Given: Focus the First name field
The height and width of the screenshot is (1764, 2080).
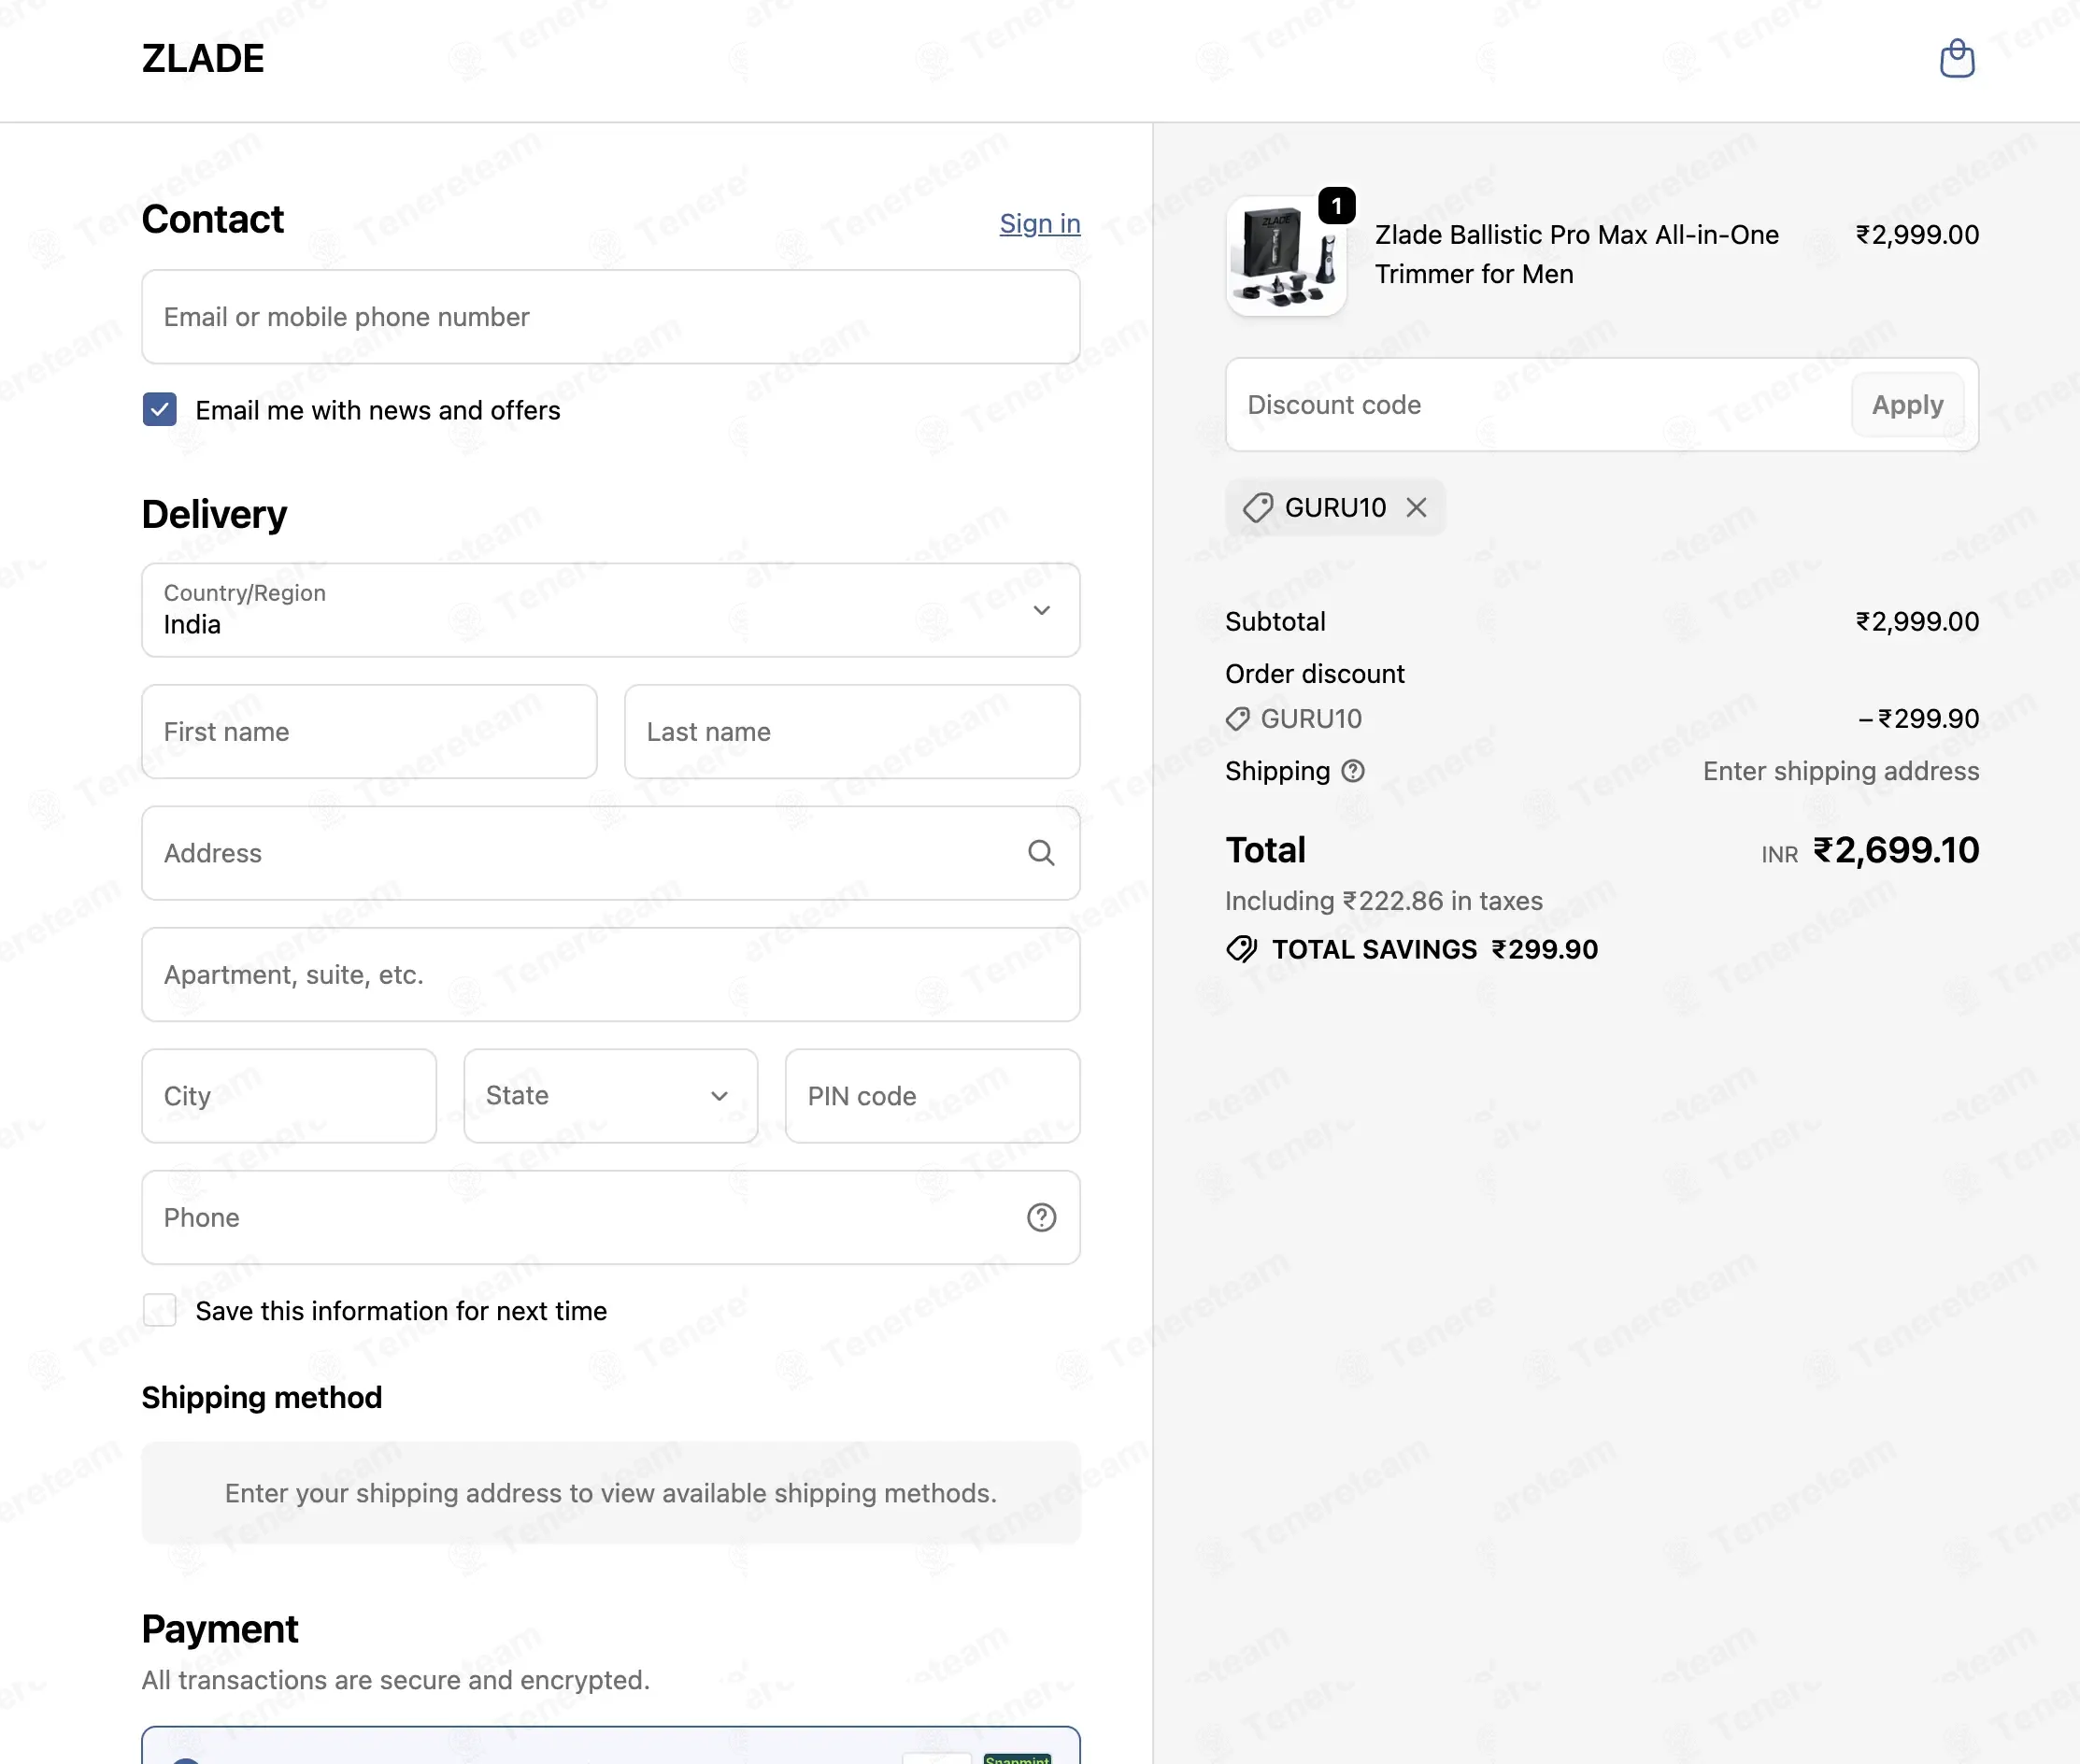Looking at the screenshot, I should 370,732.
